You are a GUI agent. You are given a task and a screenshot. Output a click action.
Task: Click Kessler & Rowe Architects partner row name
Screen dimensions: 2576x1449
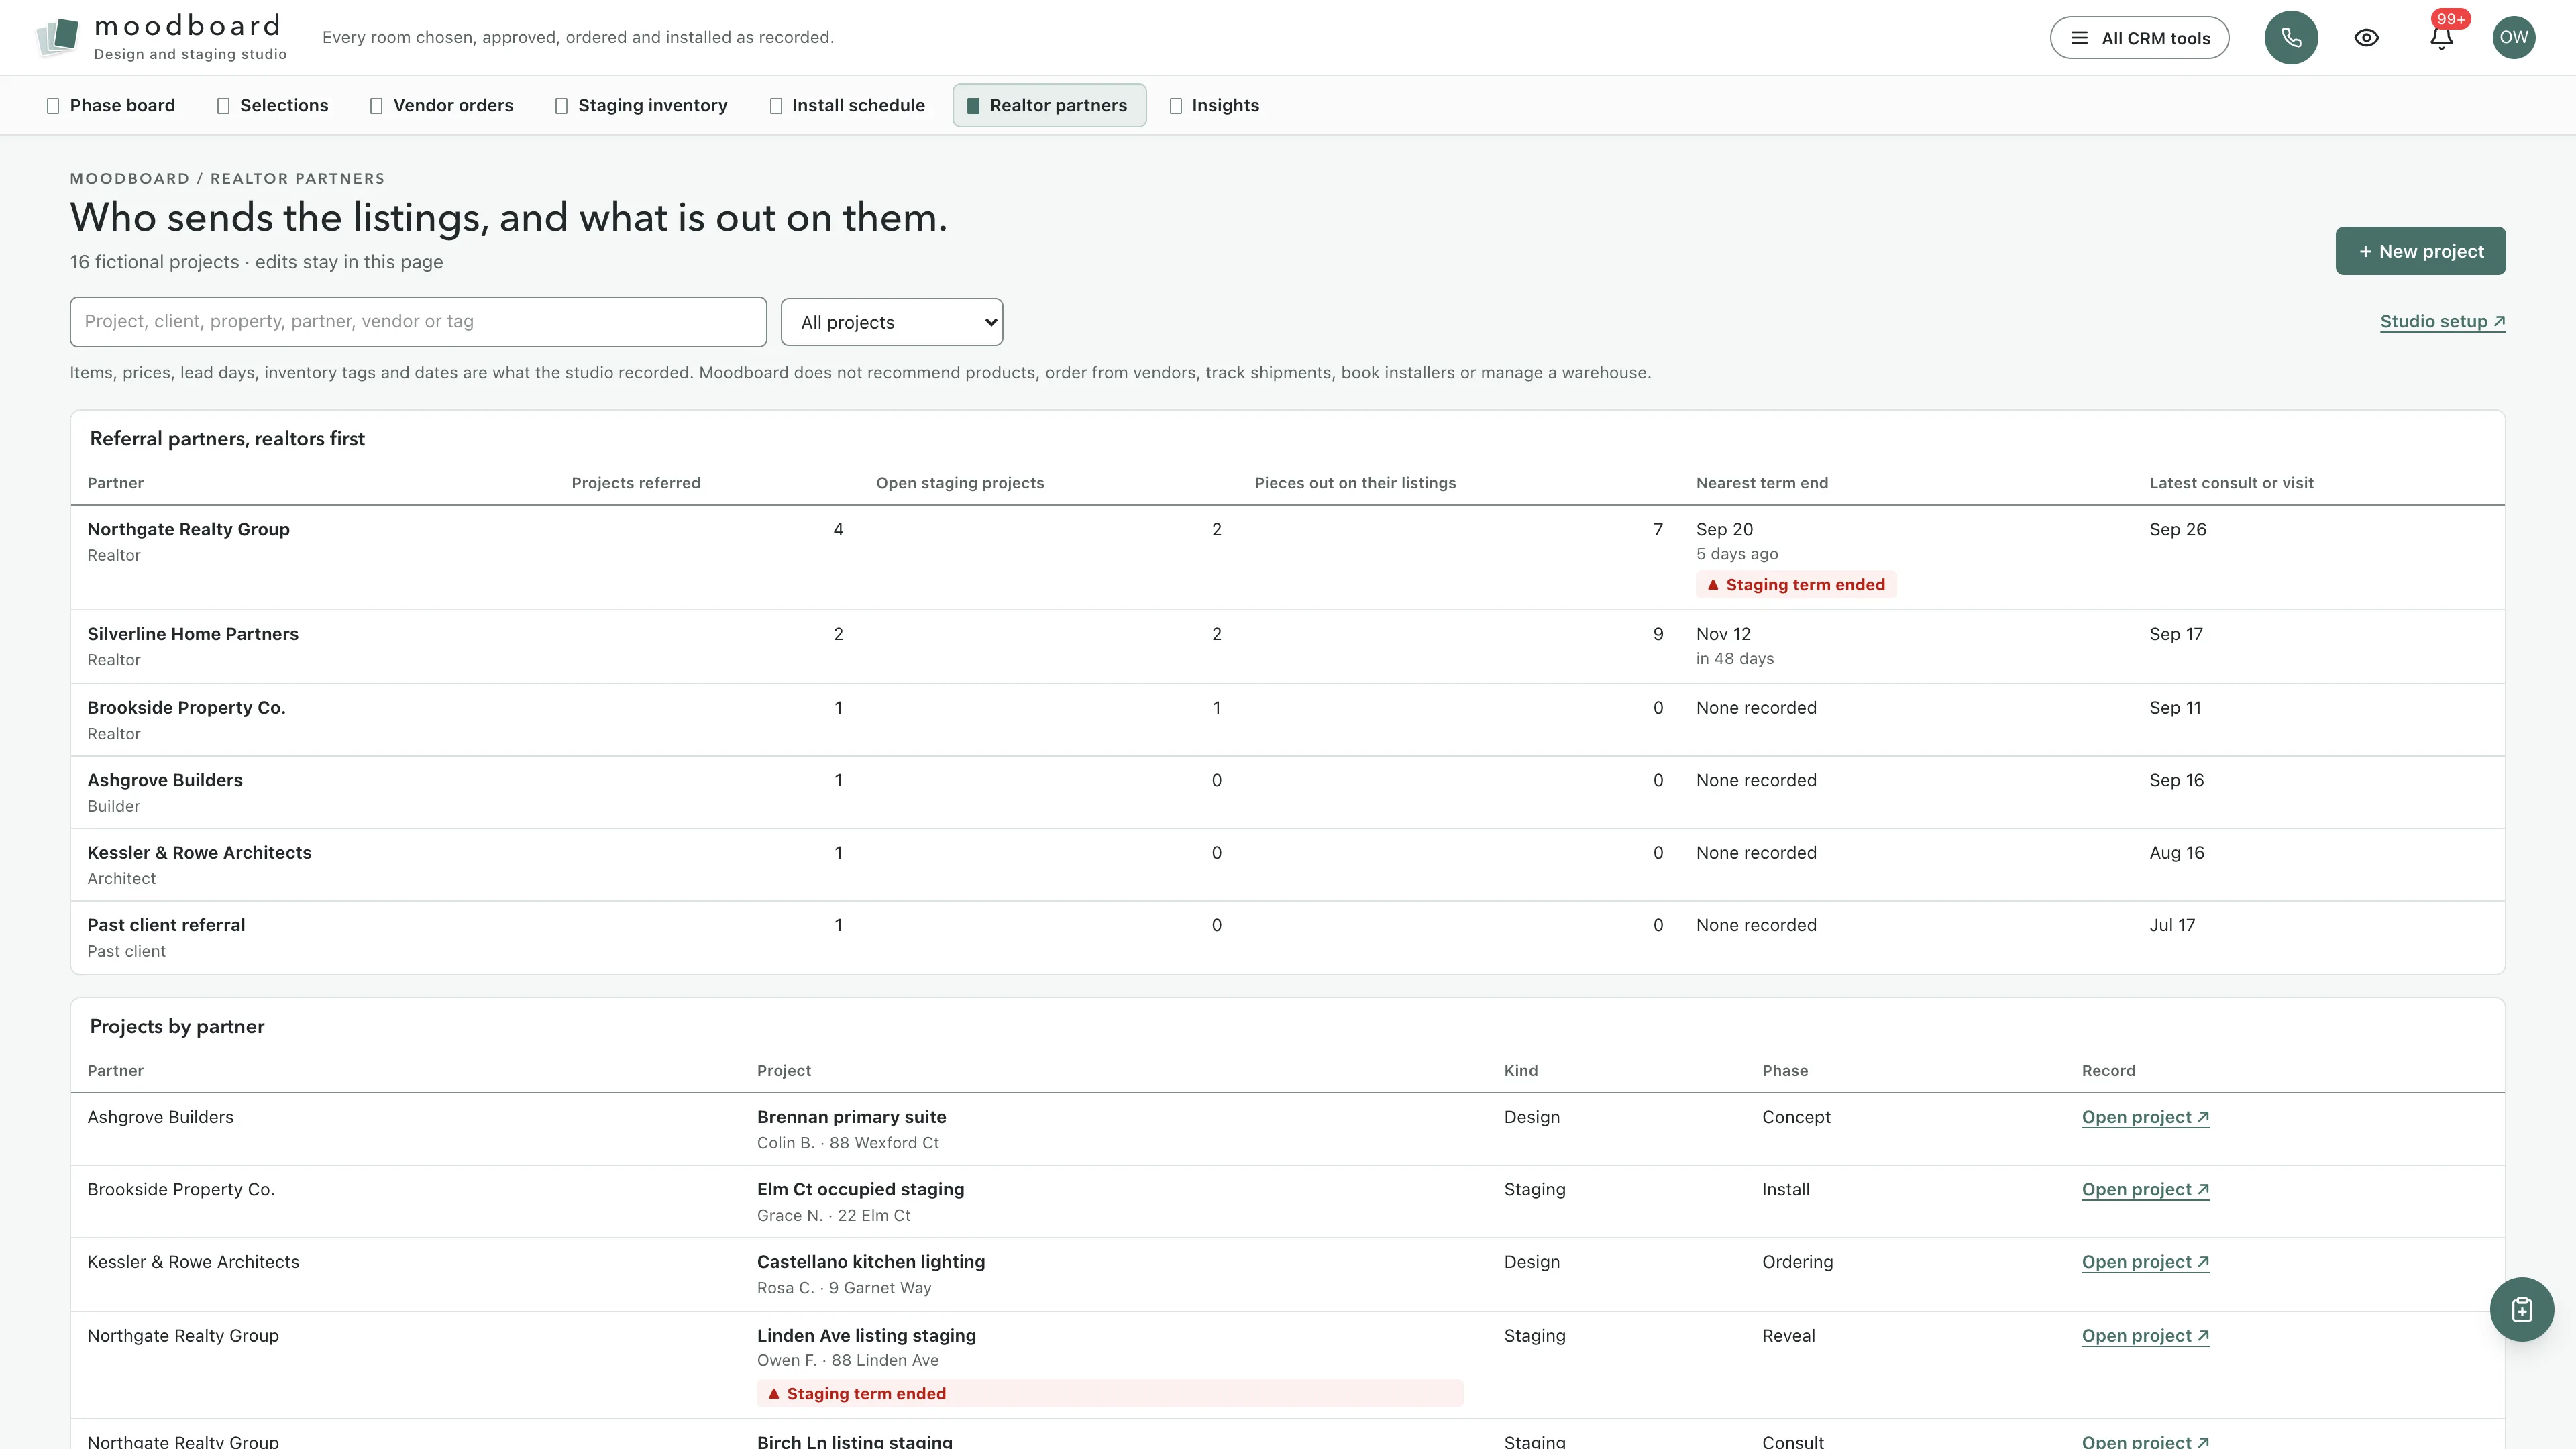click(199, 853)
